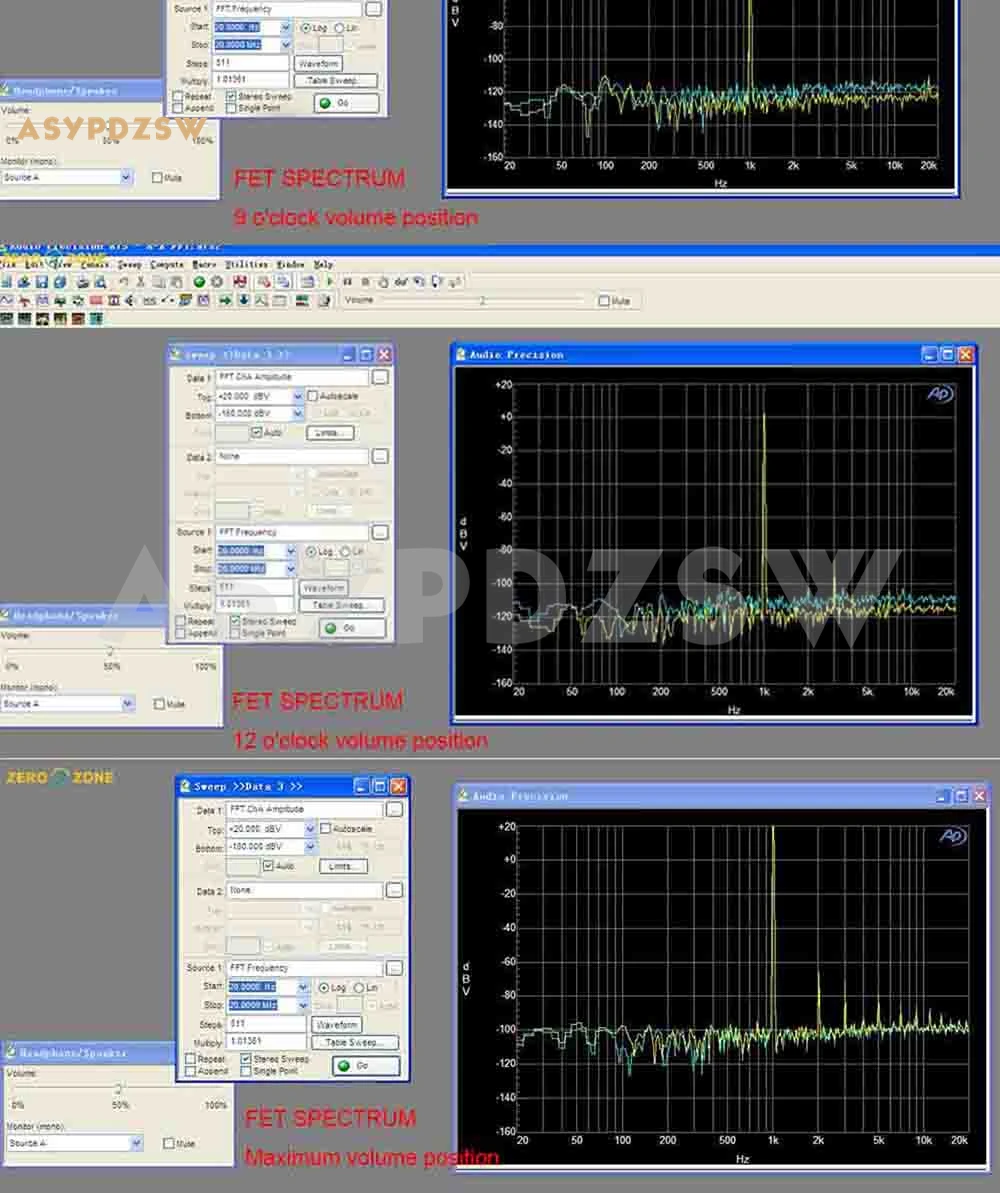
Task: Click the Volume slider in the main toolbar
Action: 483,301
